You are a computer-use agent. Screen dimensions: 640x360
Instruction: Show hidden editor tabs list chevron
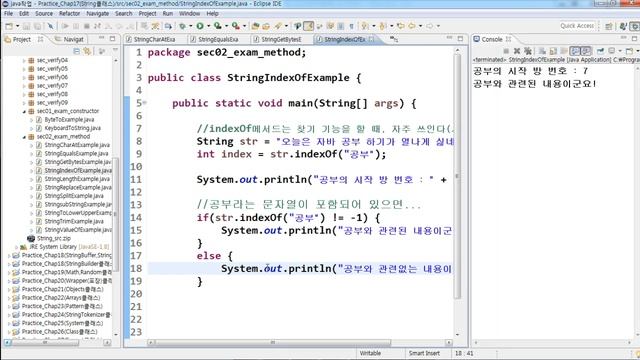(393, 39)
